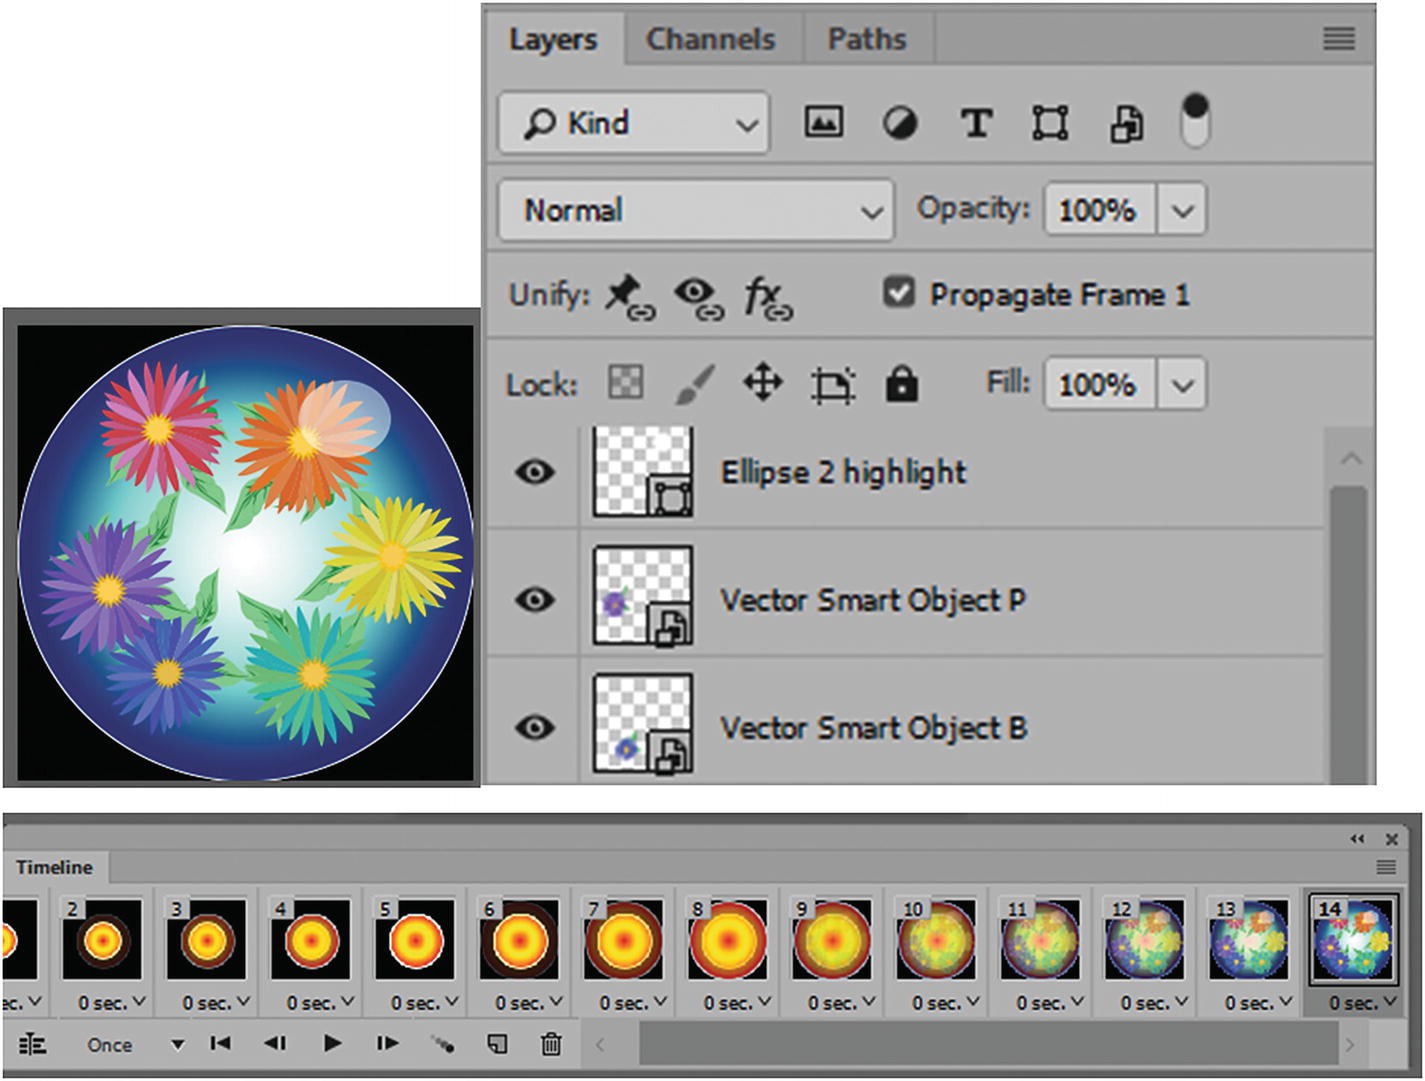Uncheck Propagate Frame 1
This screenshot has height=1081, width=1425.
(x=897, y=292)
